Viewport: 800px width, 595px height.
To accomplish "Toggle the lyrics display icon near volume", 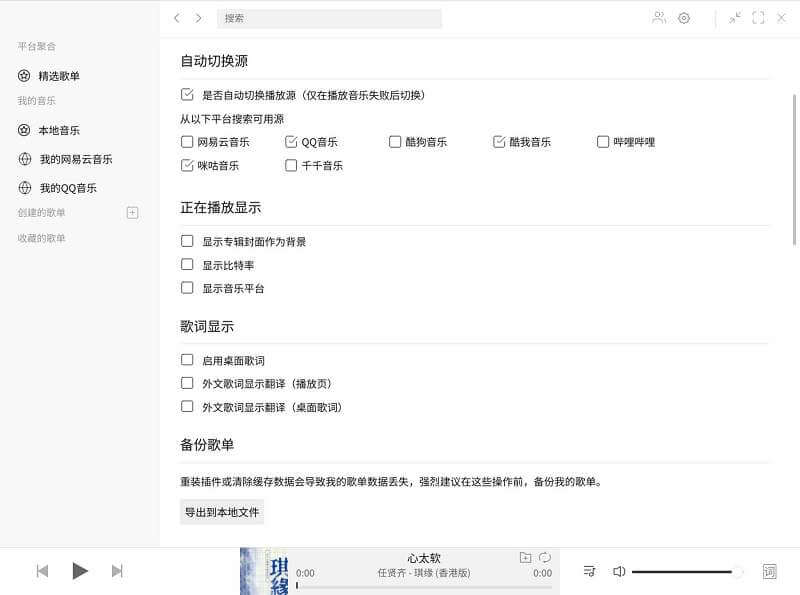I will coord(770,571).
